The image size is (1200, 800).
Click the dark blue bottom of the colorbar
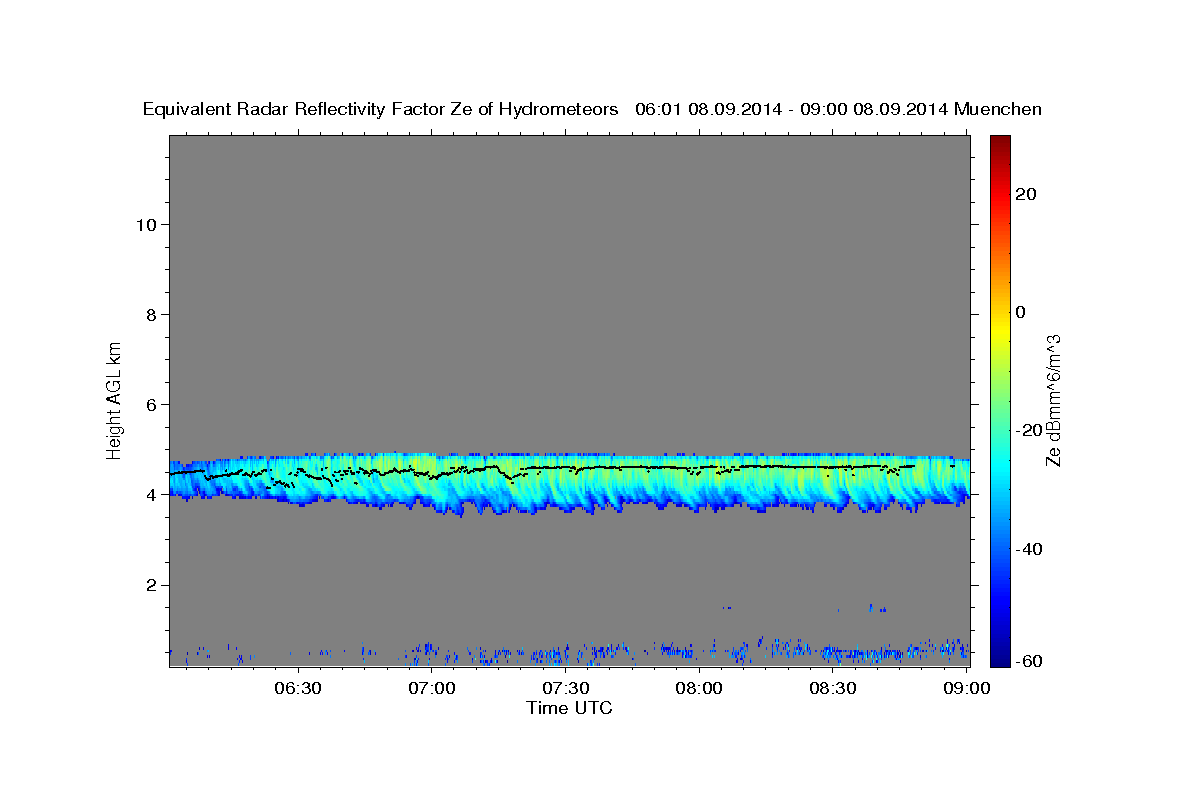click(1000, 658)
